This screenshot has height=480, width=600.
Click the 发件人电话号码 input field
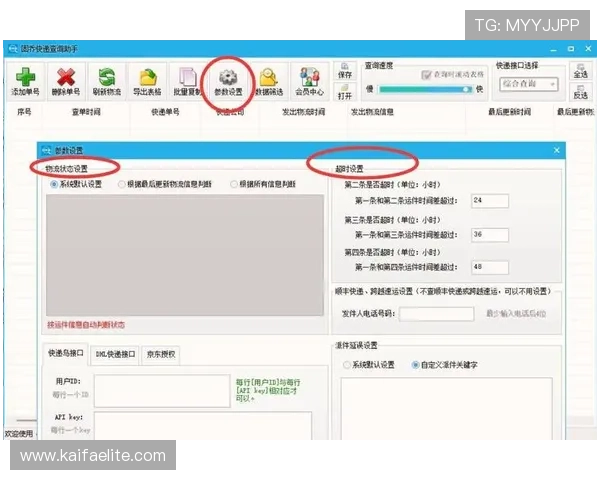click(436, 314)
